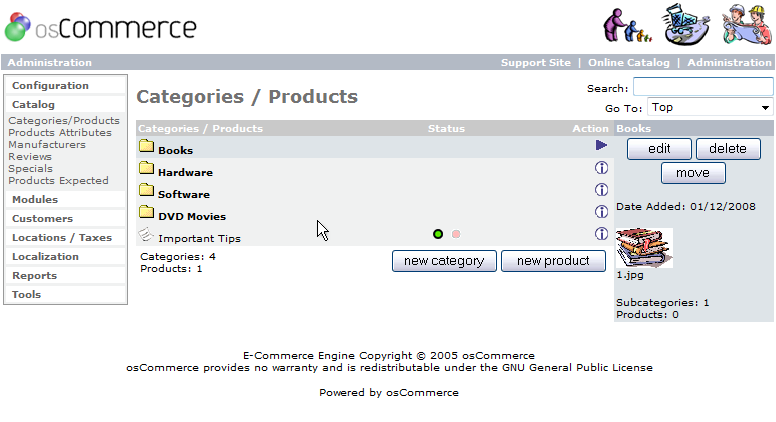Open the Software folder icon
This screenshot has height=422, width=776.
(146, 190)
